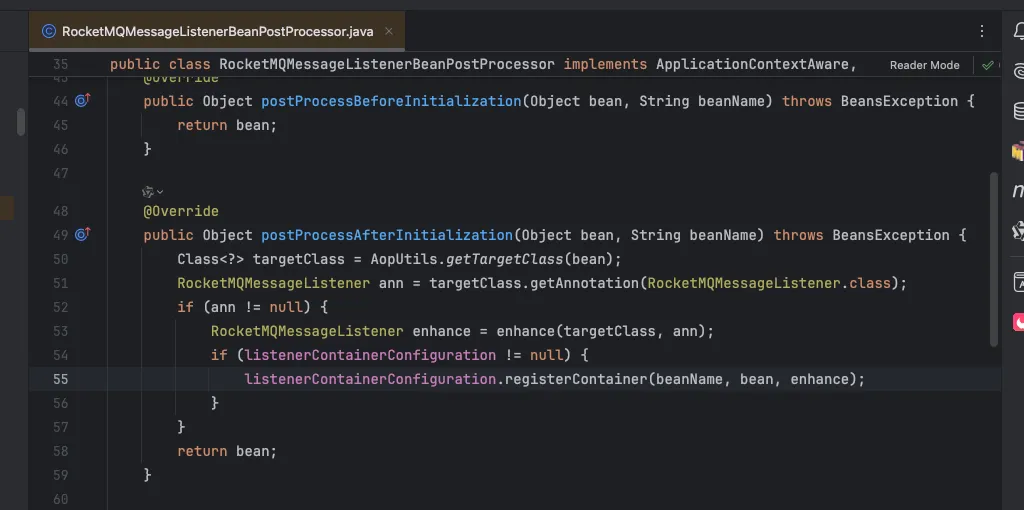The height and width of the screenshot is (510, 1024).
Task: Click the overriding method gutter icon on line 49
Action: 82,235
